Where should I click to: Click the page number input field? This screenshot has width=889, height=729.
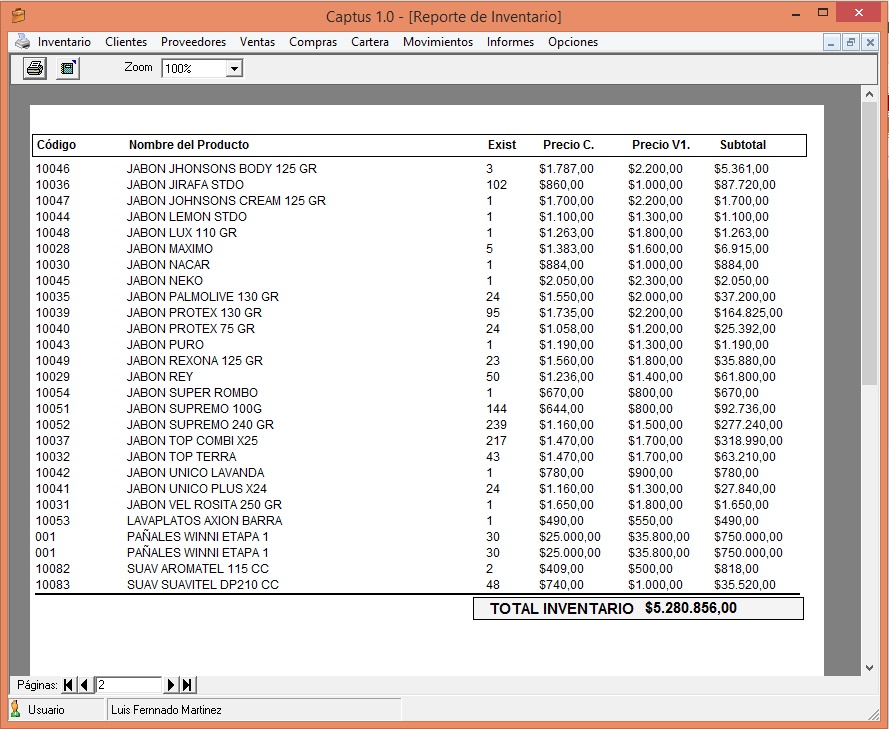(x=129, y=685)
